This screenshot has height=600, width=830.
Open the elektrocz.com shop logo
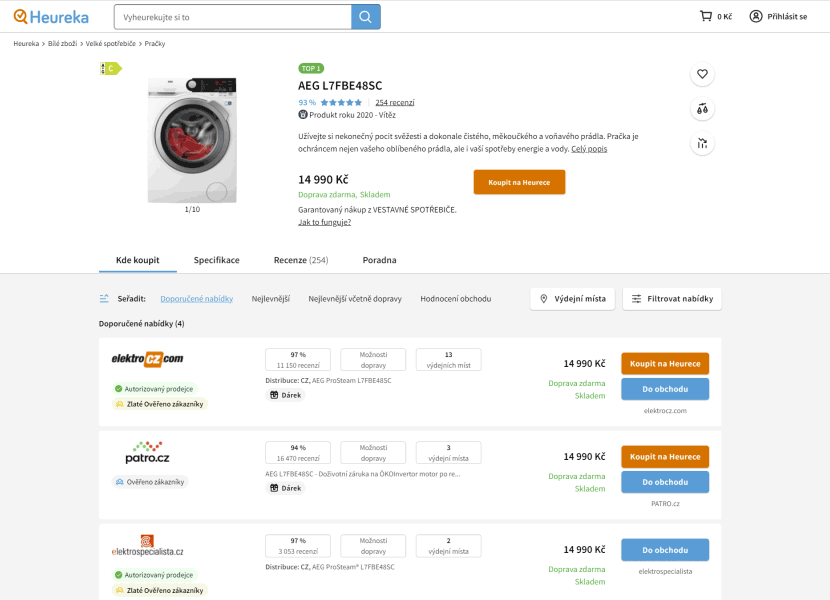click(147, 359)
